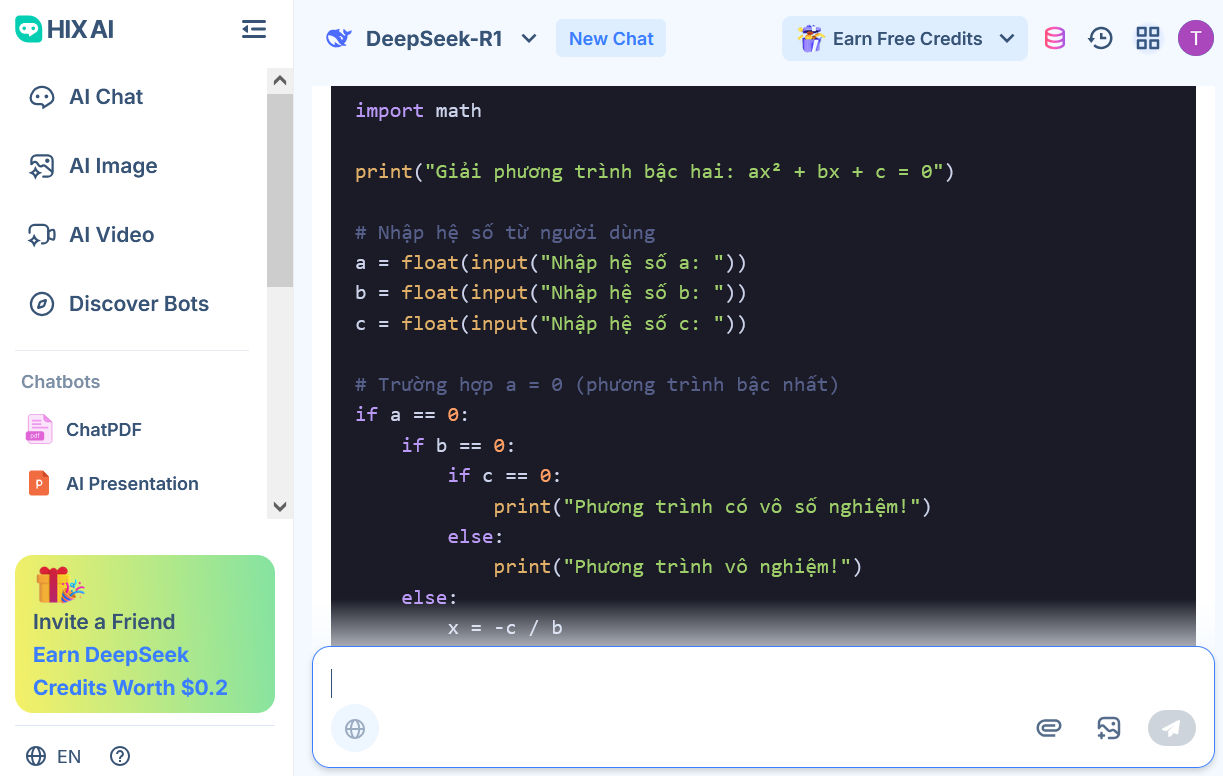Open the Invite a Friend banner
The width and height of the screenshot is (1223, 776).
[x=145, y=634]
